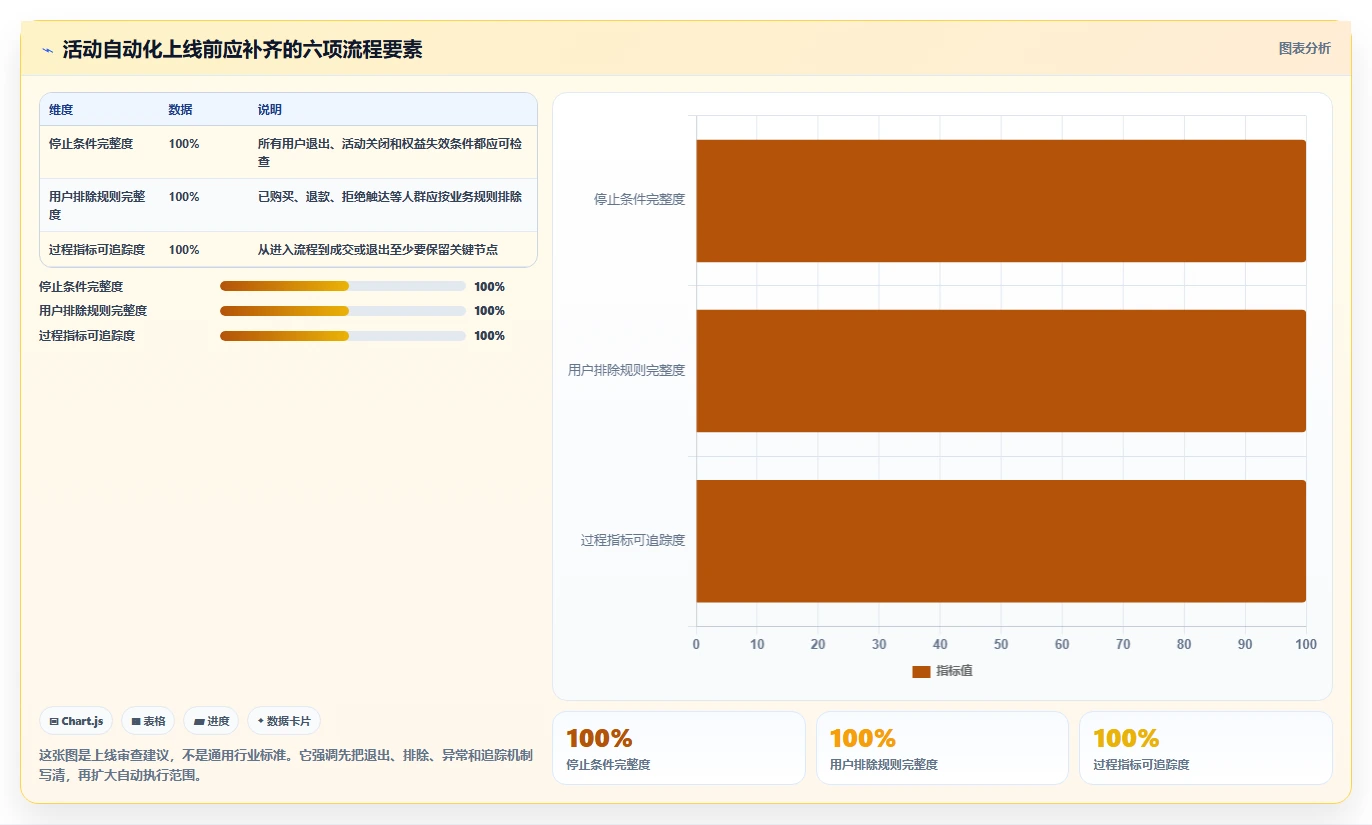The width and height of the screenshot is (1372, 825).
Task: Select the Chart.js tag chip
Action: pyautogui.click(x=76, y=721)
